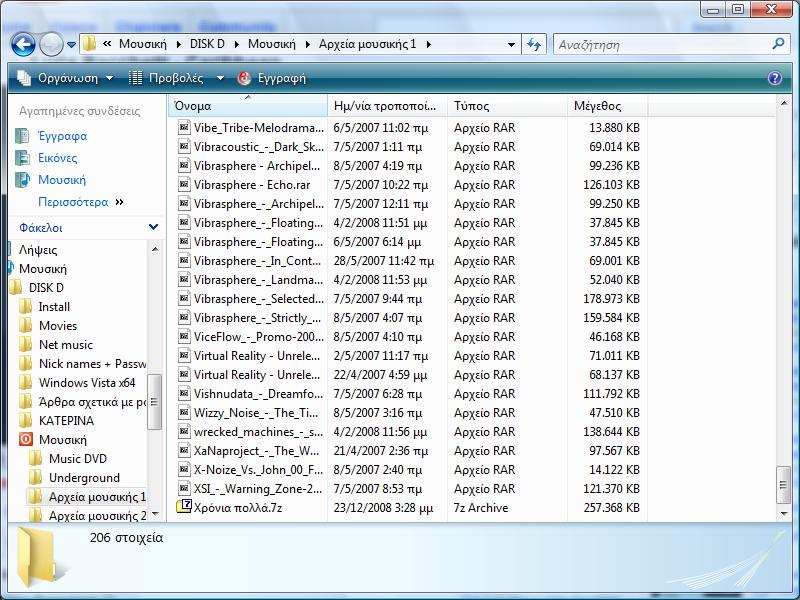Select the Underground folder
The height and width of the screenshot is (600, 800).
84,478
